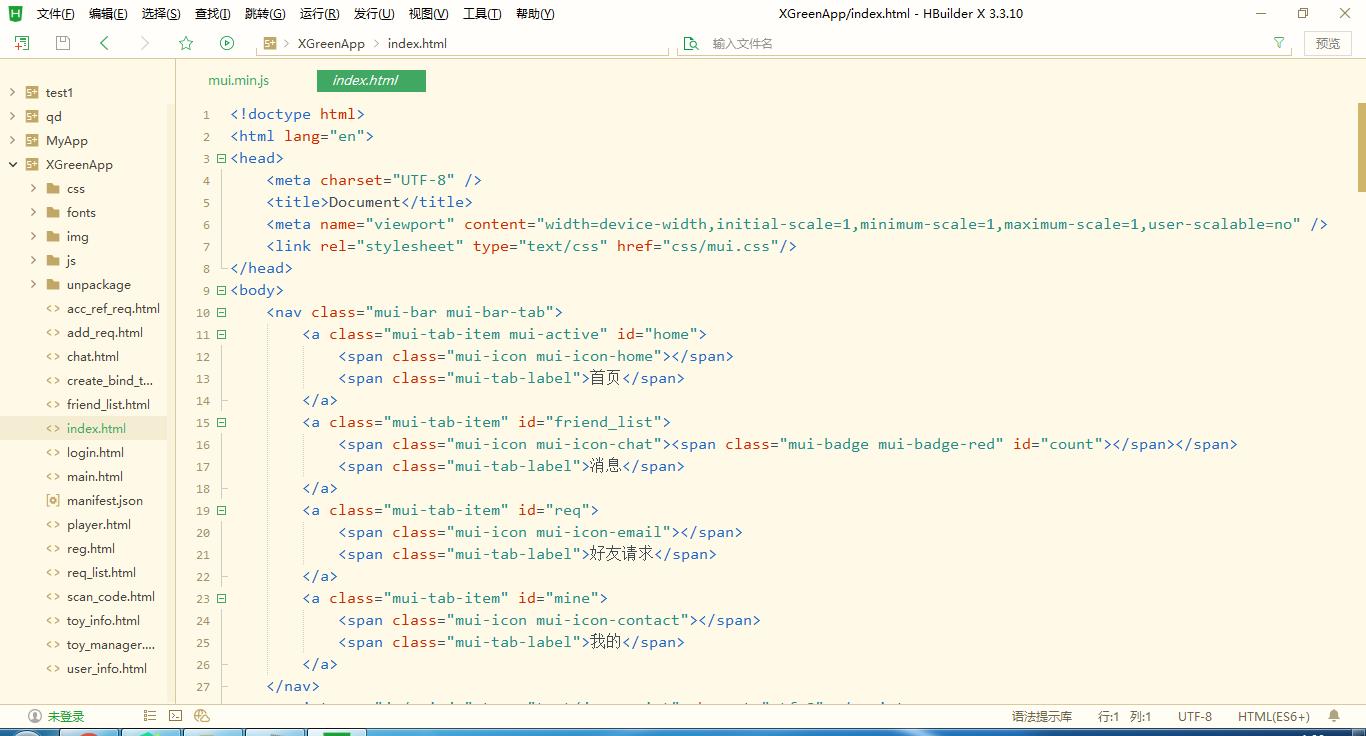Viewport: 1366px width, 736px height.
Task: Collapse the XGreenApp project
Action: coord(12,164)
